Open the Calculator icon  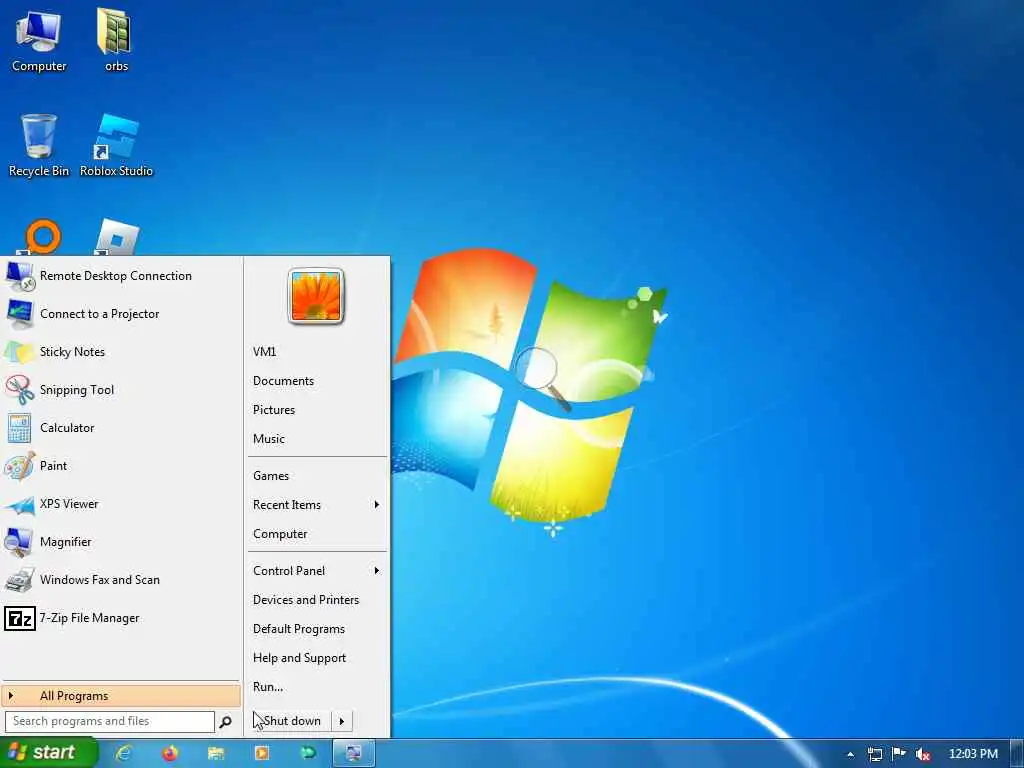point(20,428)
